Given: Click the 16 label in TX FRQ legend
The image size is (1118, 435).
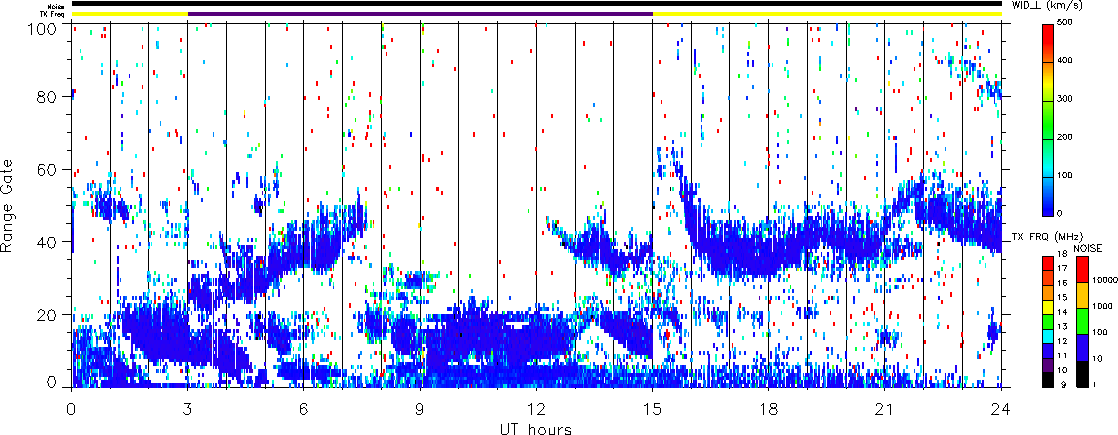Looking at the screenshot, I should click(1063, 283).
